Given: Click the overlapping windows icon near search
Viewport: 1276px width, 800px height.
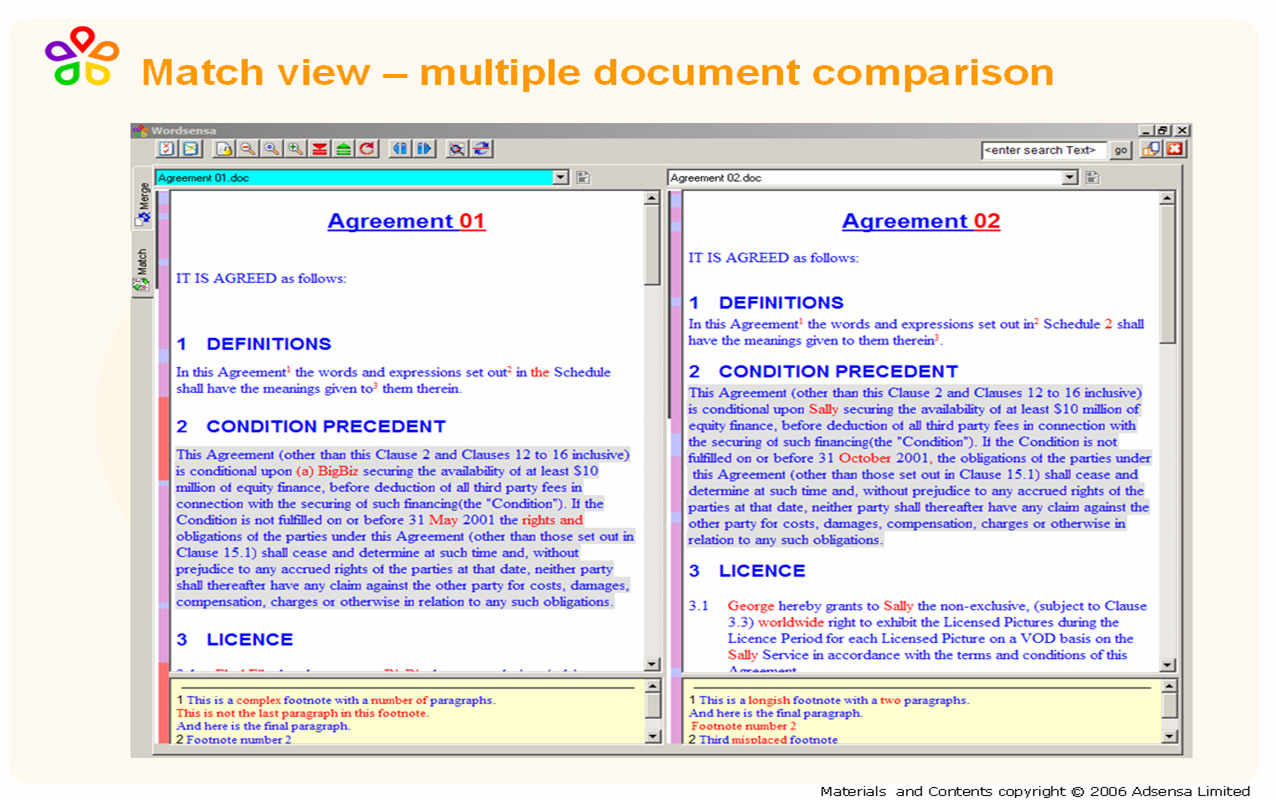Looking at the screenshot, I should 1151,149.
